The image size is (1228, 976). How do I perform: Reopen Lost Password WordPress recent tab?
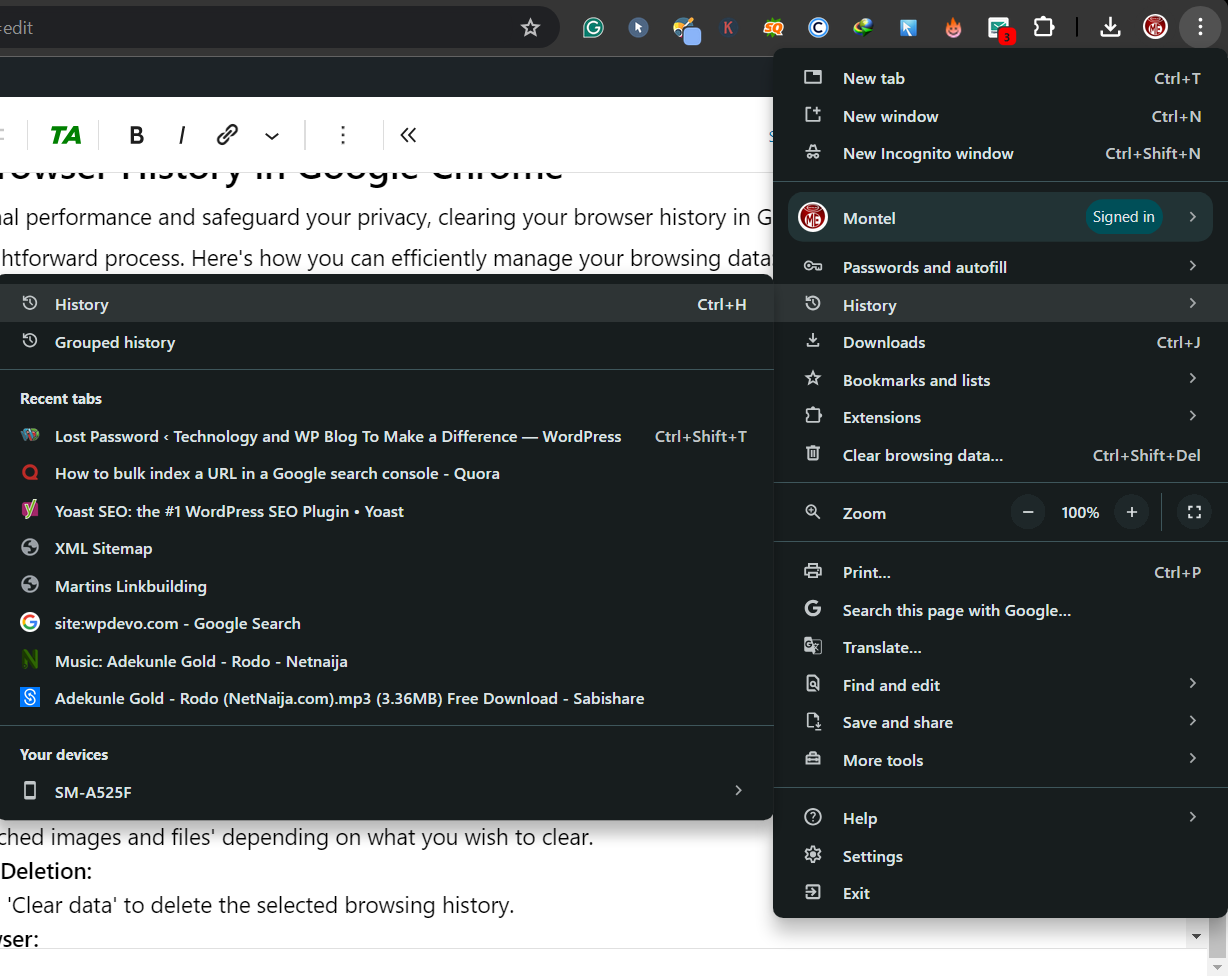pos(386,436)
